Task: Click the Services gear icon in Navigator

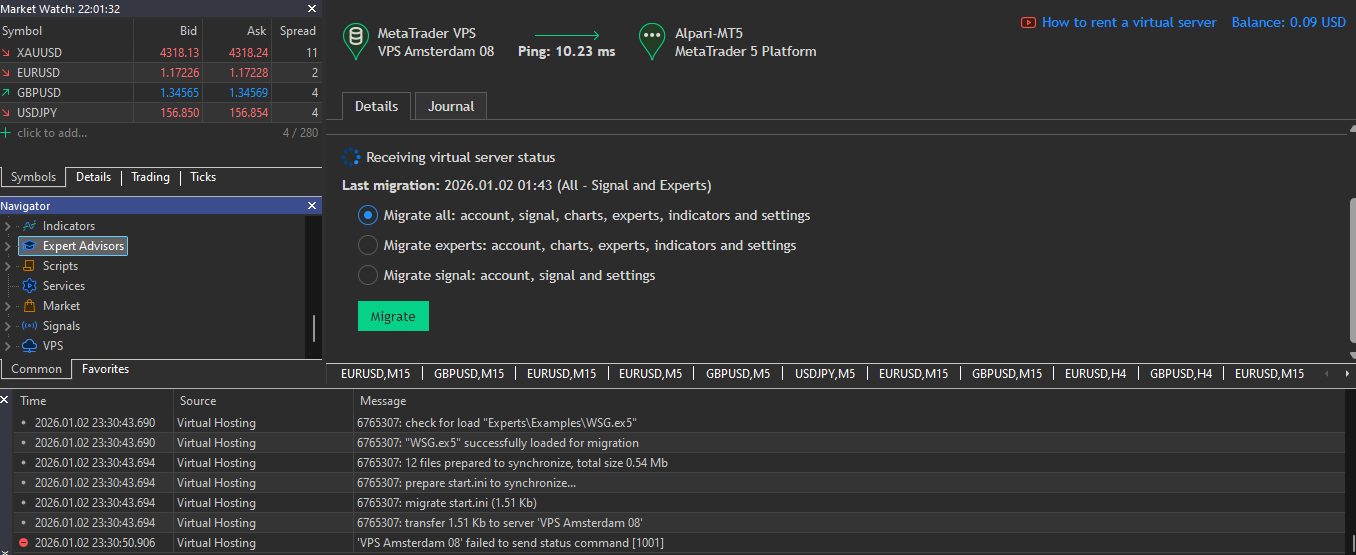Action: click(29, 286)
